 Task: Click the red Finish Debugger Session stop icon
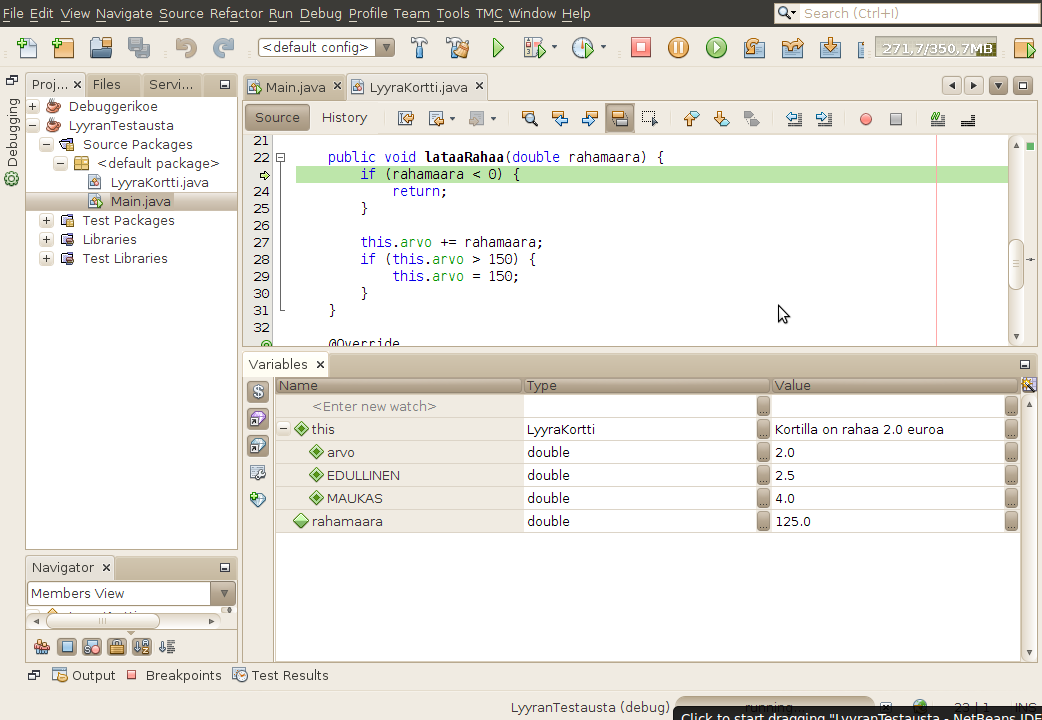tap(641, 47)
